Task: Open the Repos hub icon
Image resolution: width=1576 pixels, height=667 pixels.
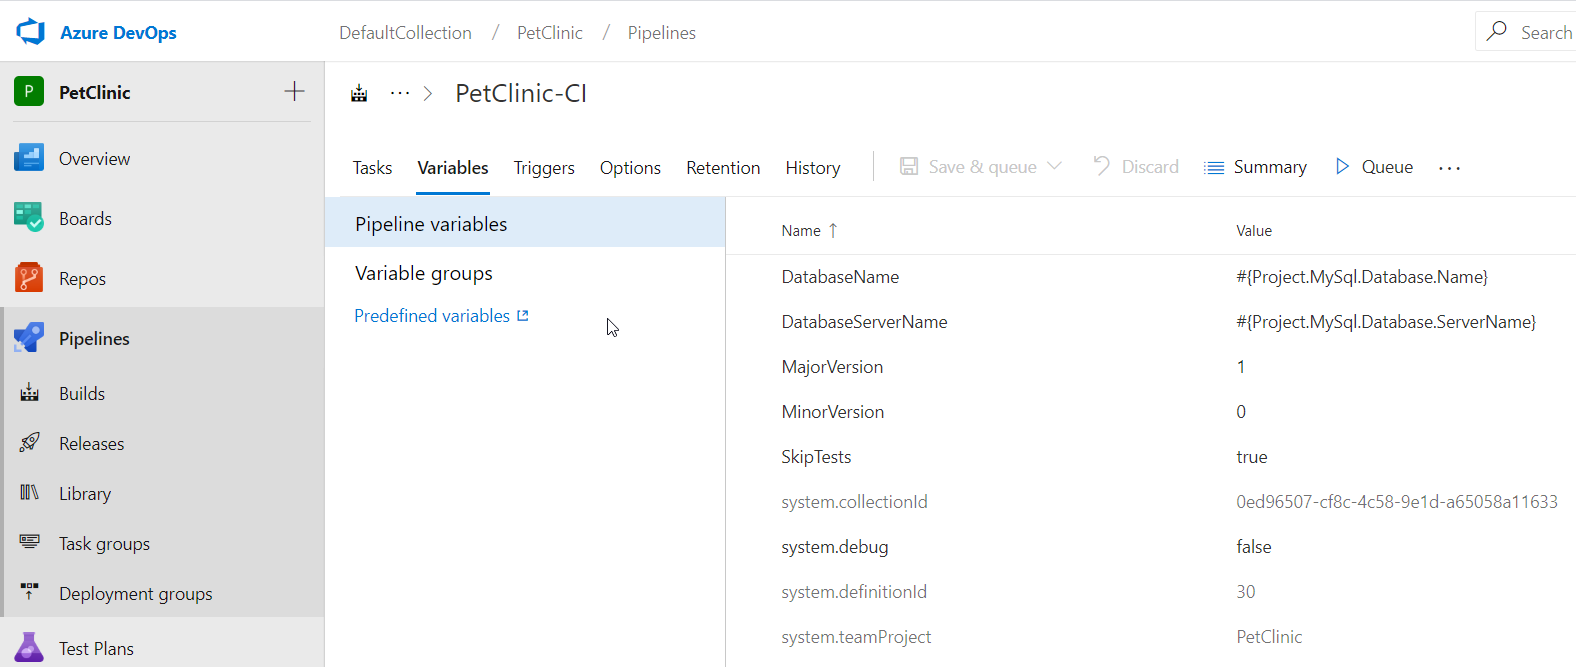Action: (29, 278)
